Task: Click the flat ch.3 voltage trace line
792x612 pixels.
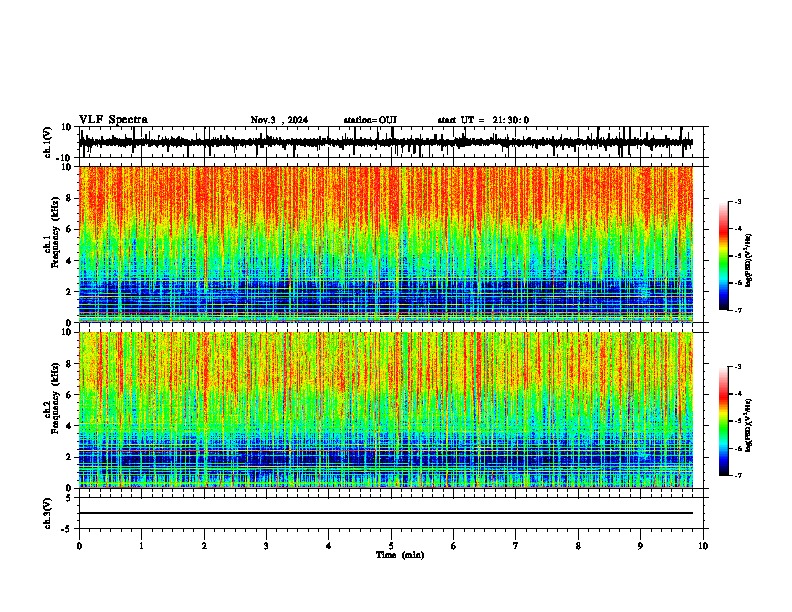Action: (386, 513)
